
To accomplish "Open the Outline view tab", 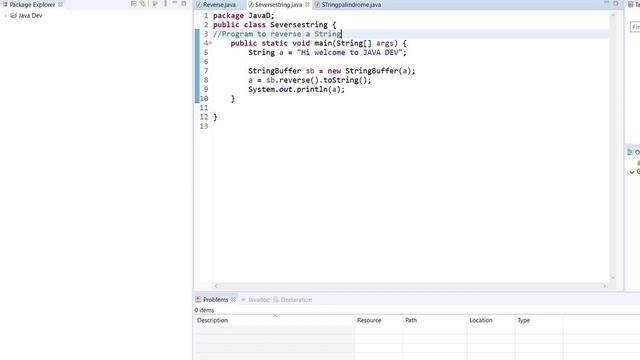I will [634, 152].
